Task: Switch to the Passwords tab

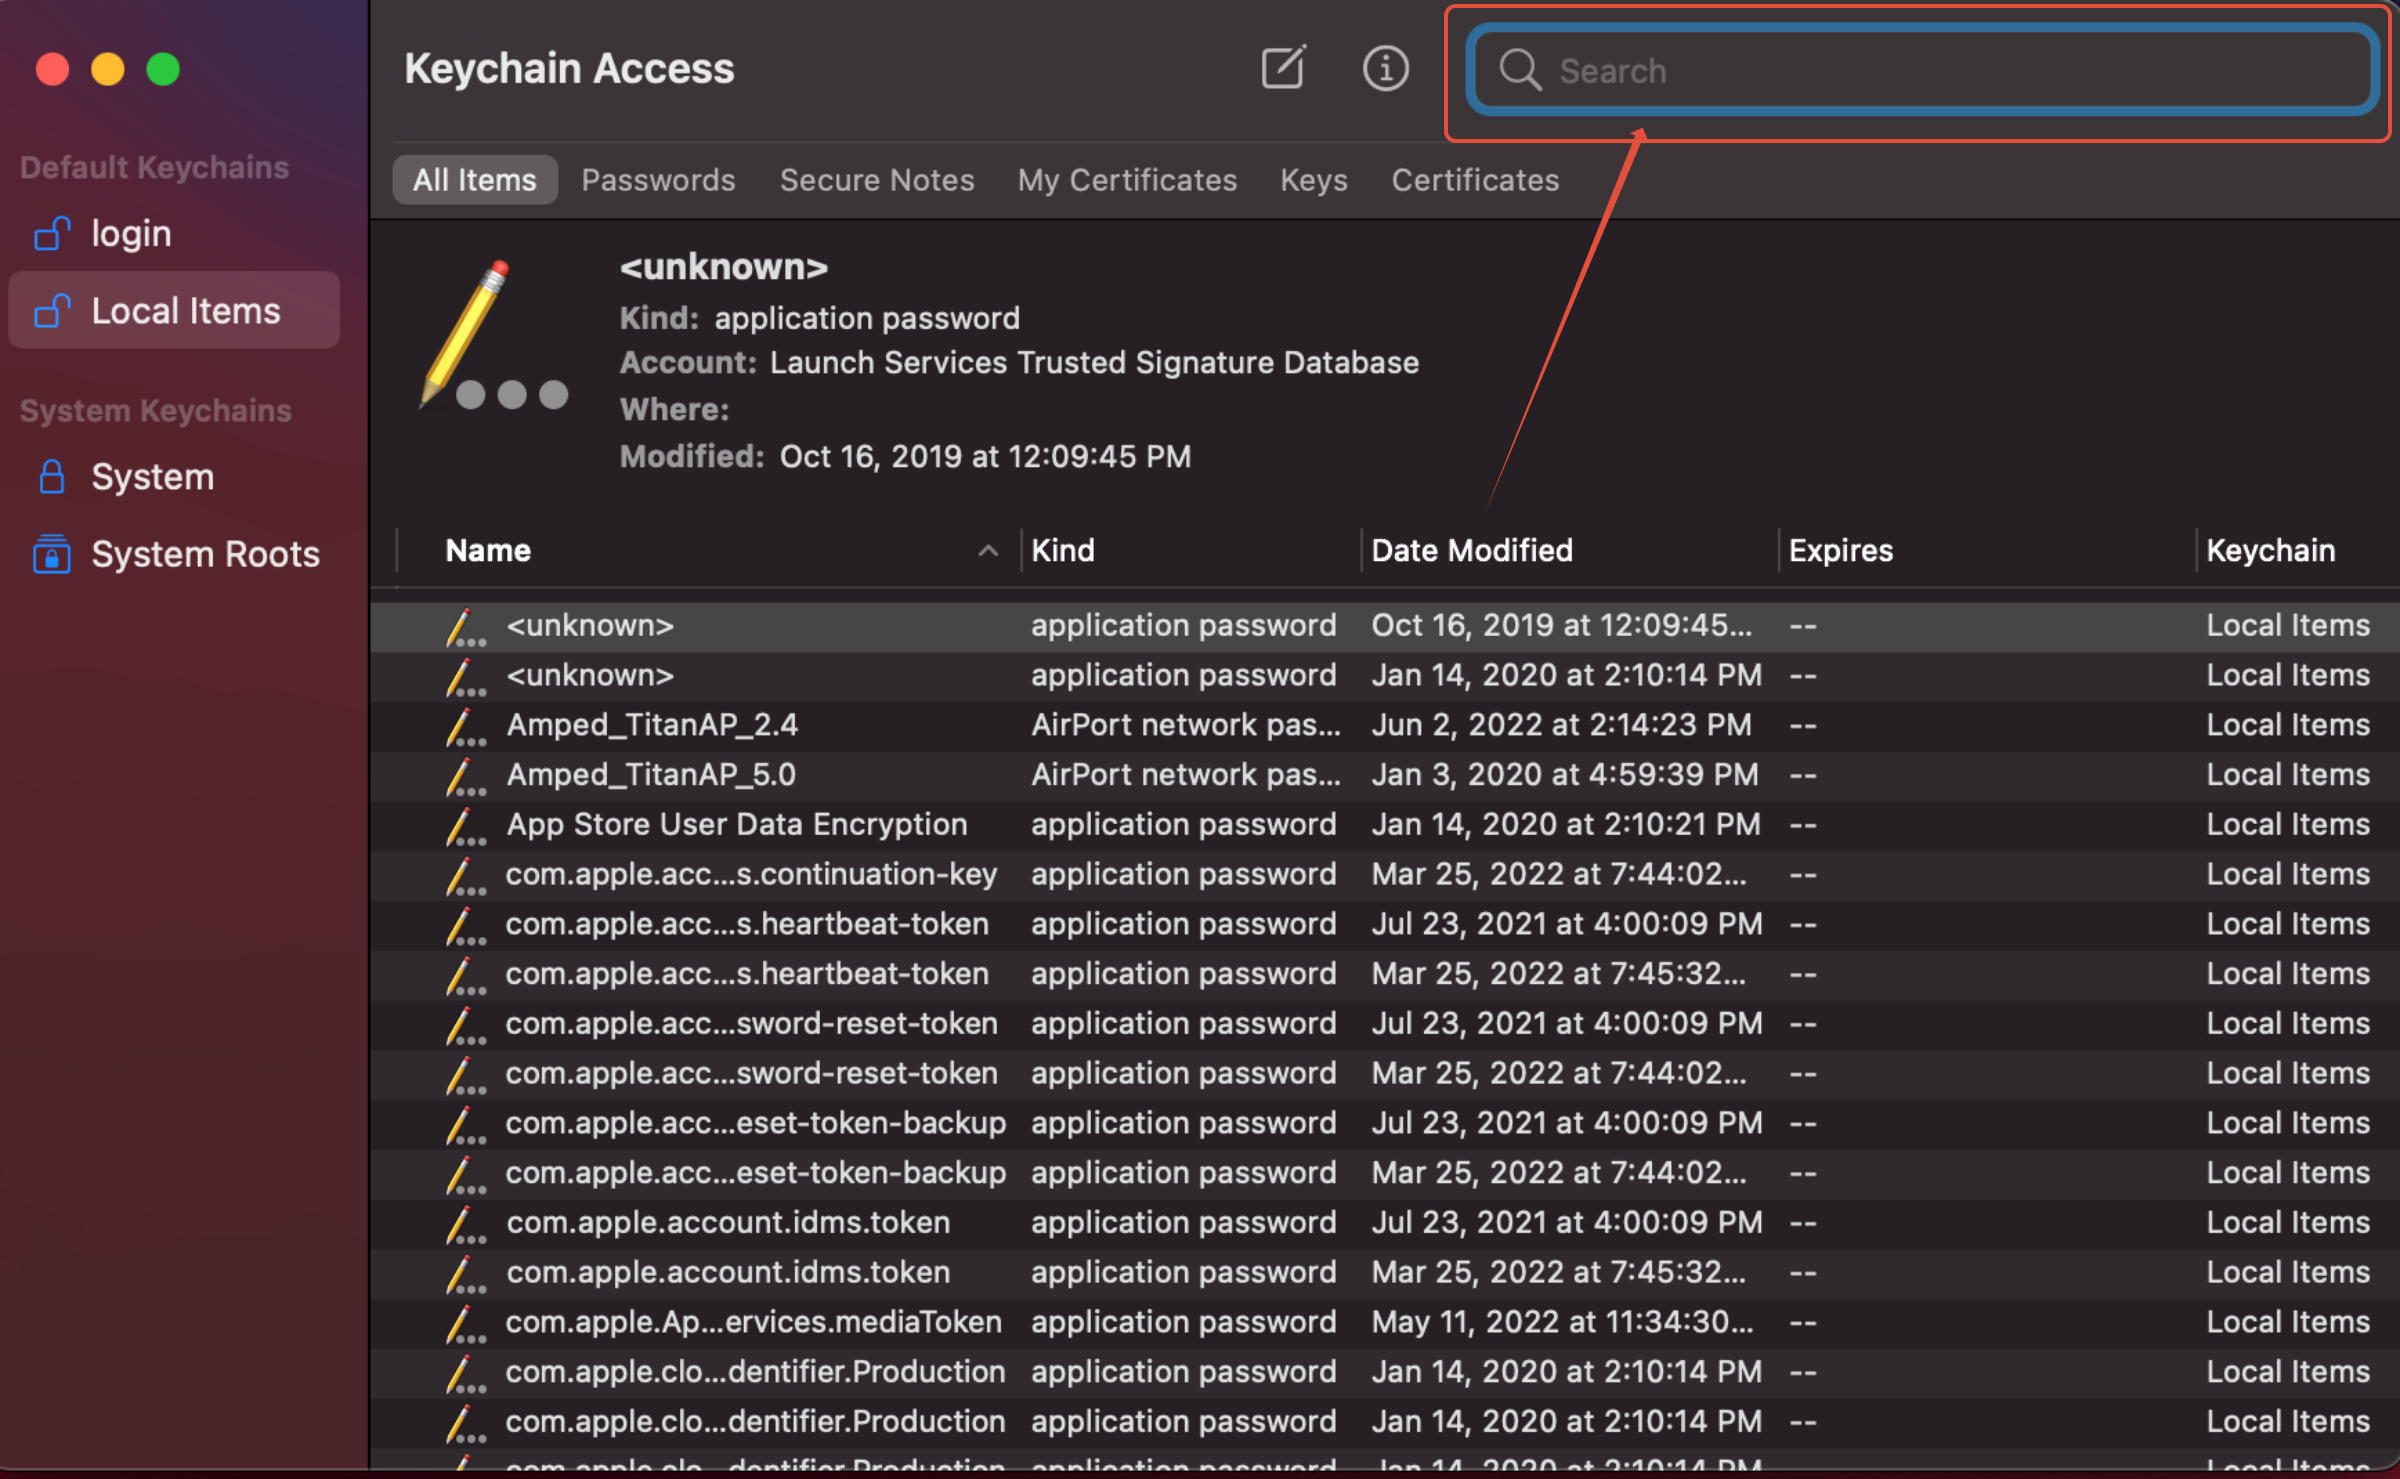Action: (x=658, y=180)
